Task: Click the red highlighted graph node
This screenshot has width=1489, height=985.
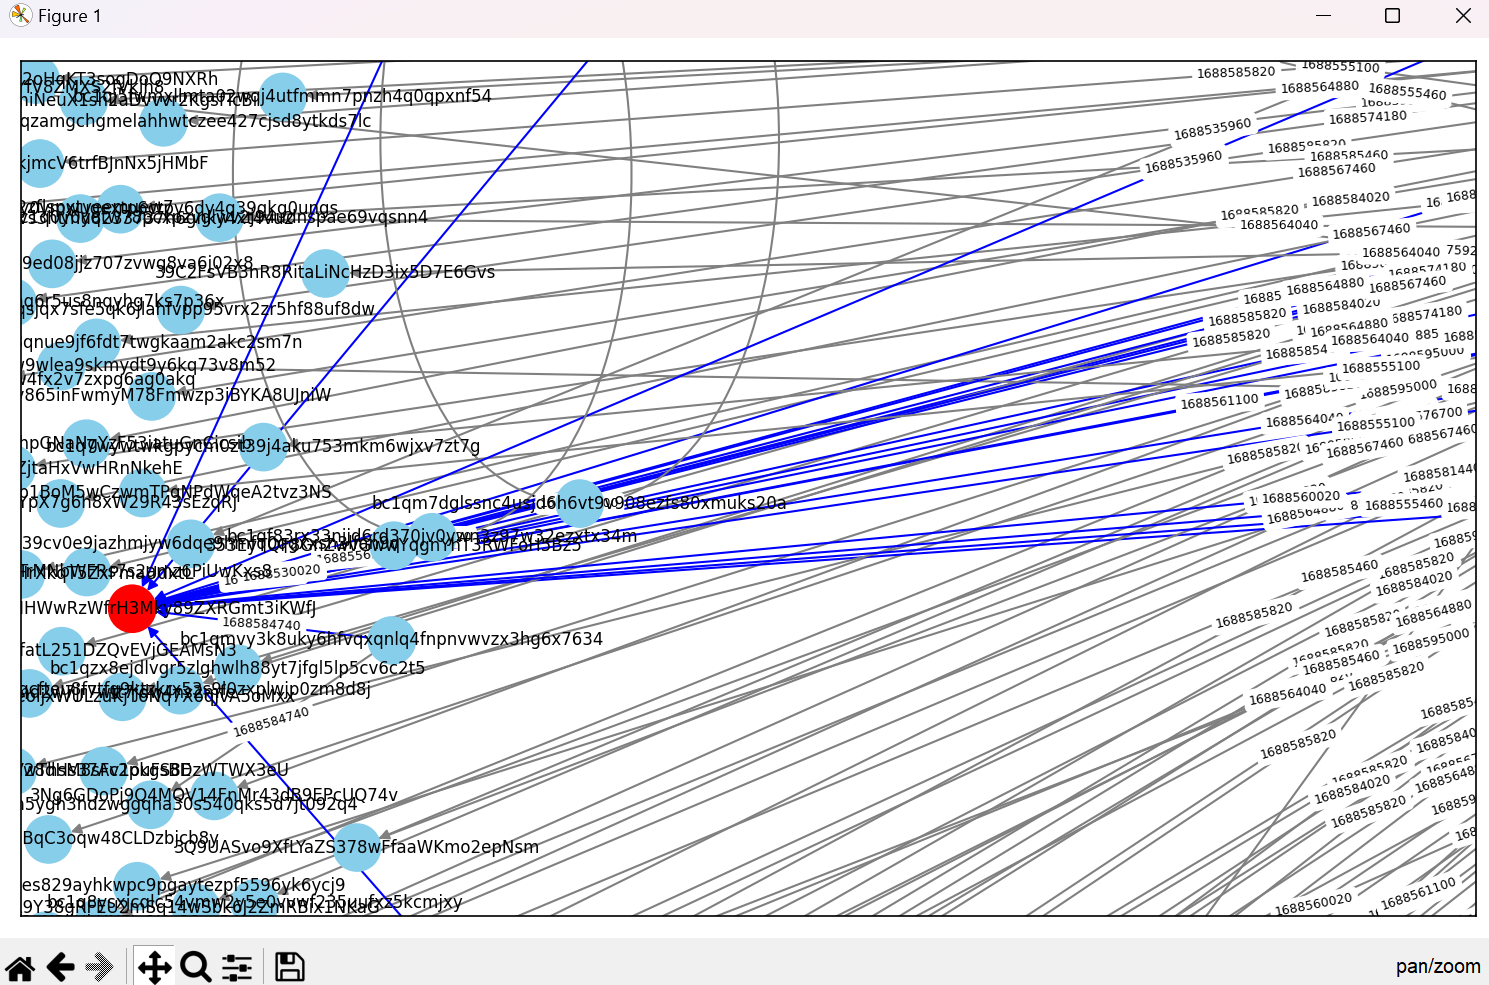Action: click(x=132, y=608)
